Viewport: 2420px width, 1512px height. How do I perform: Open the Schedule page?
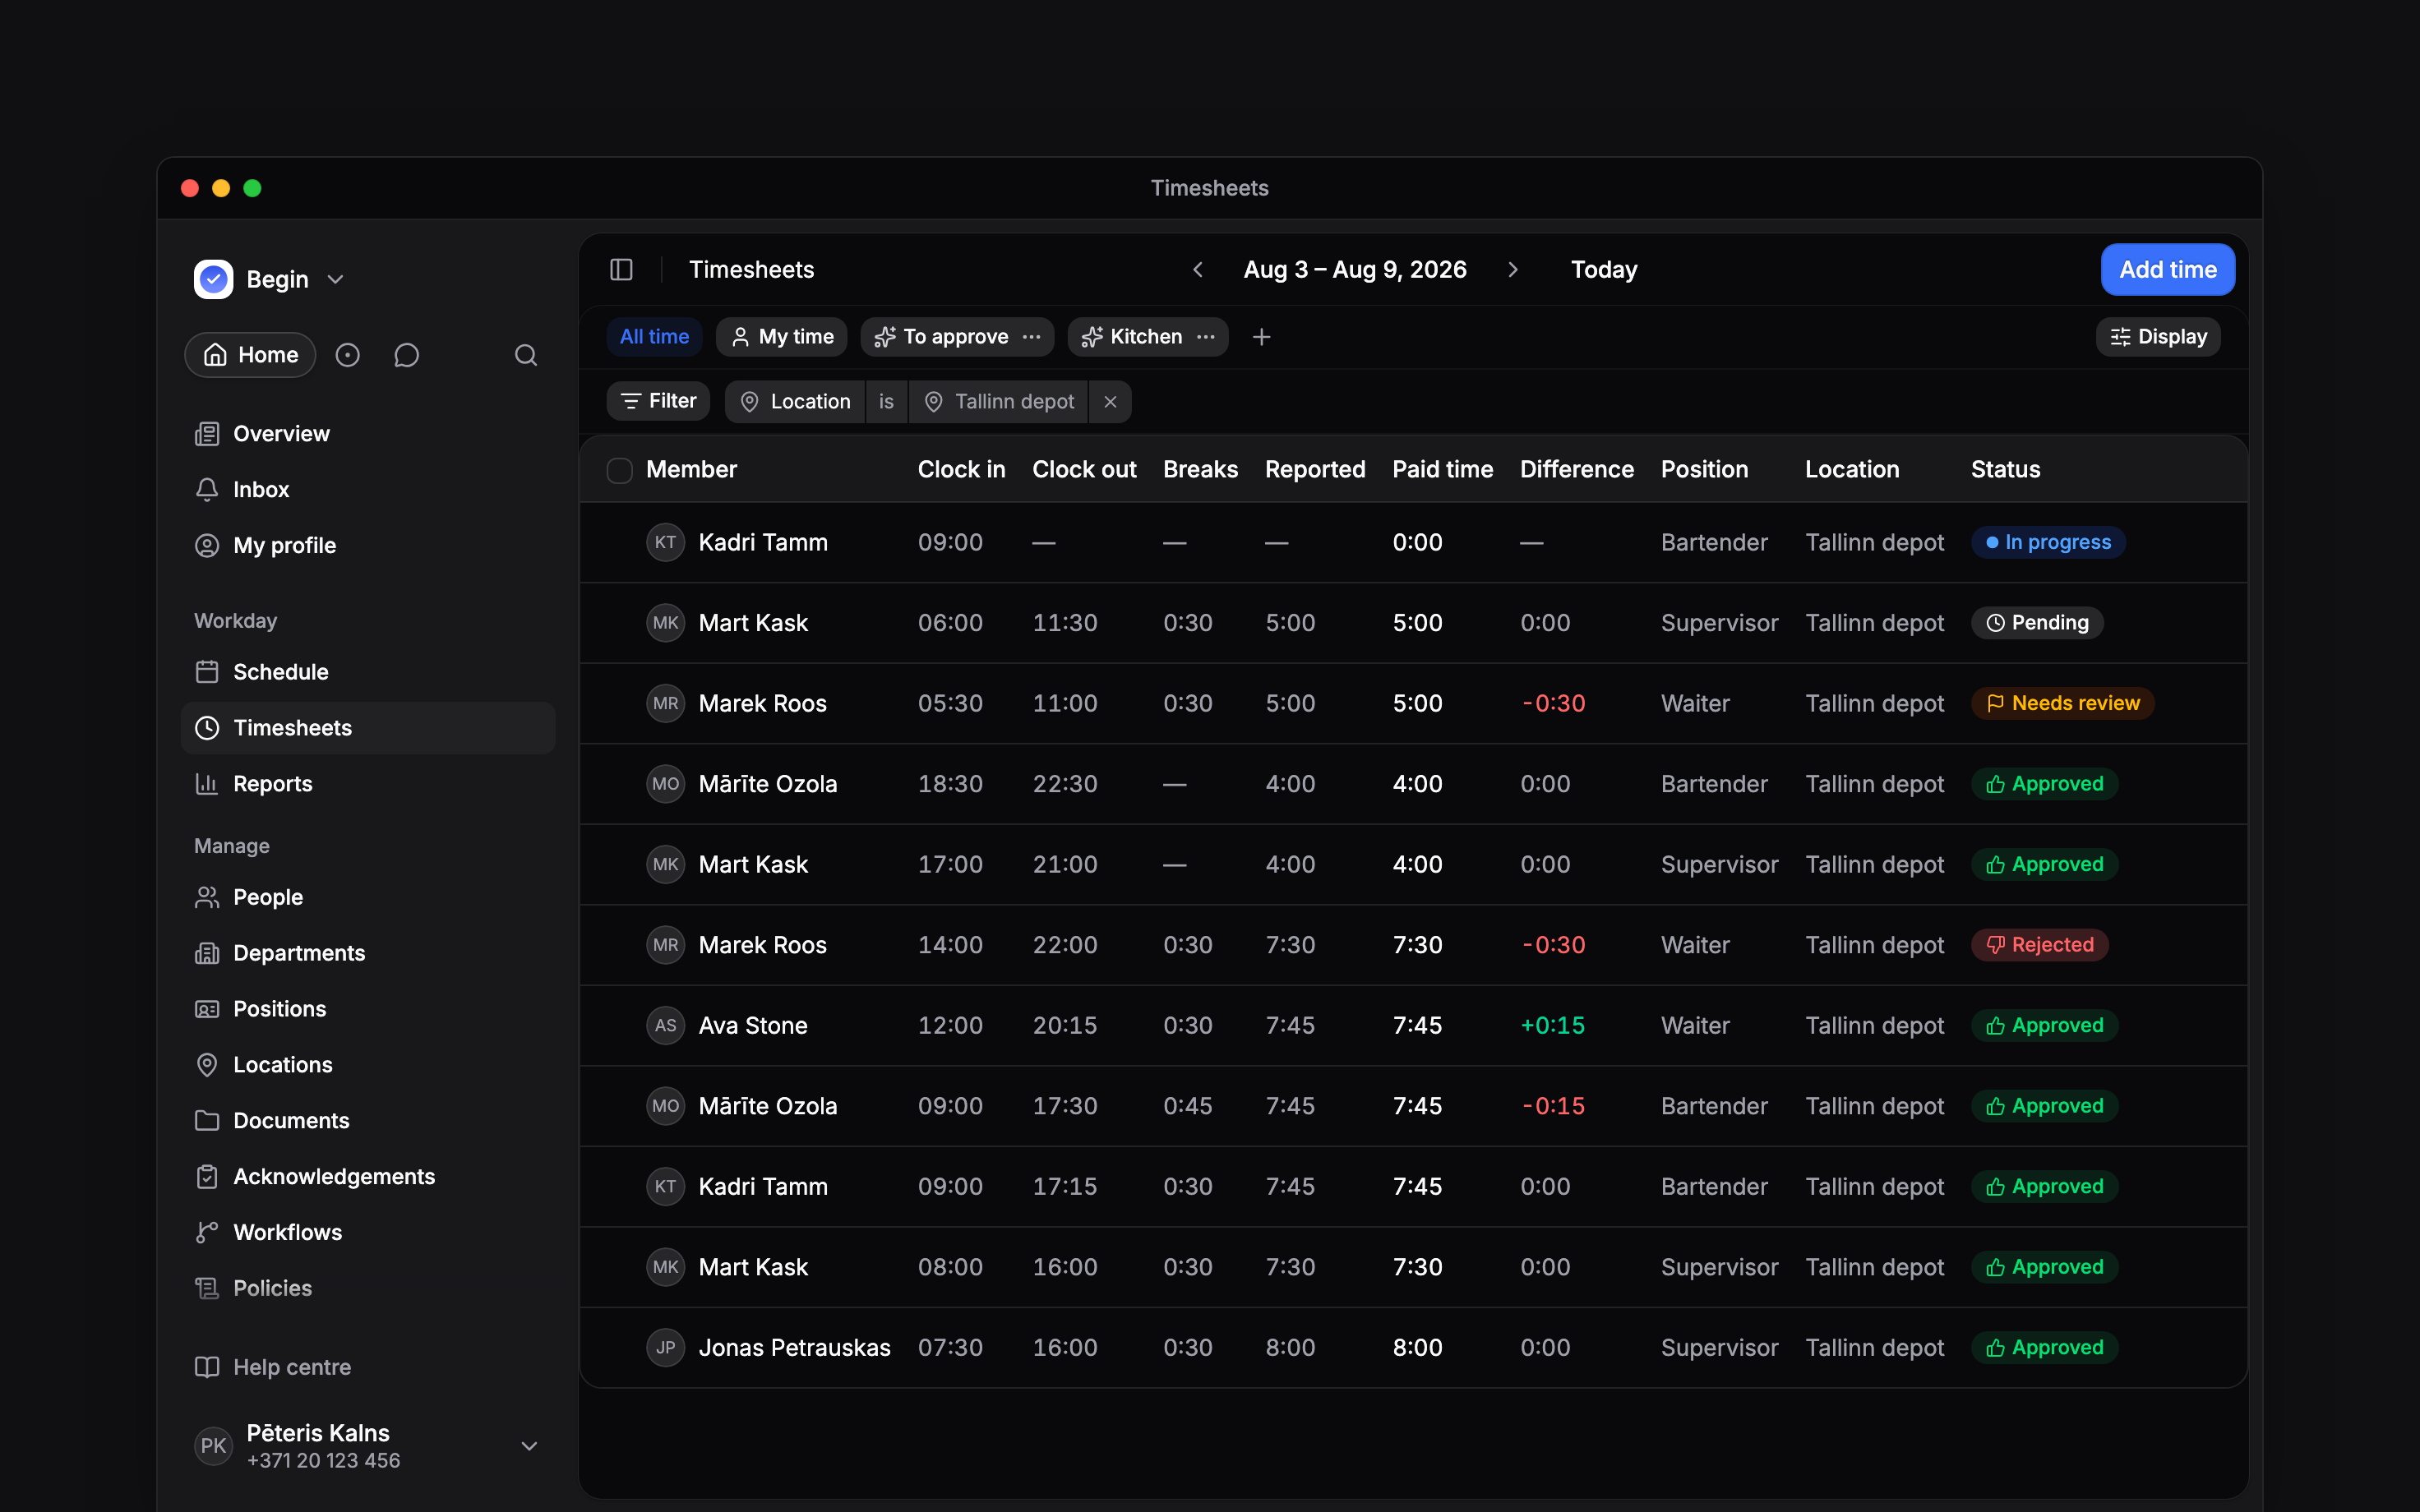[368, 672]
